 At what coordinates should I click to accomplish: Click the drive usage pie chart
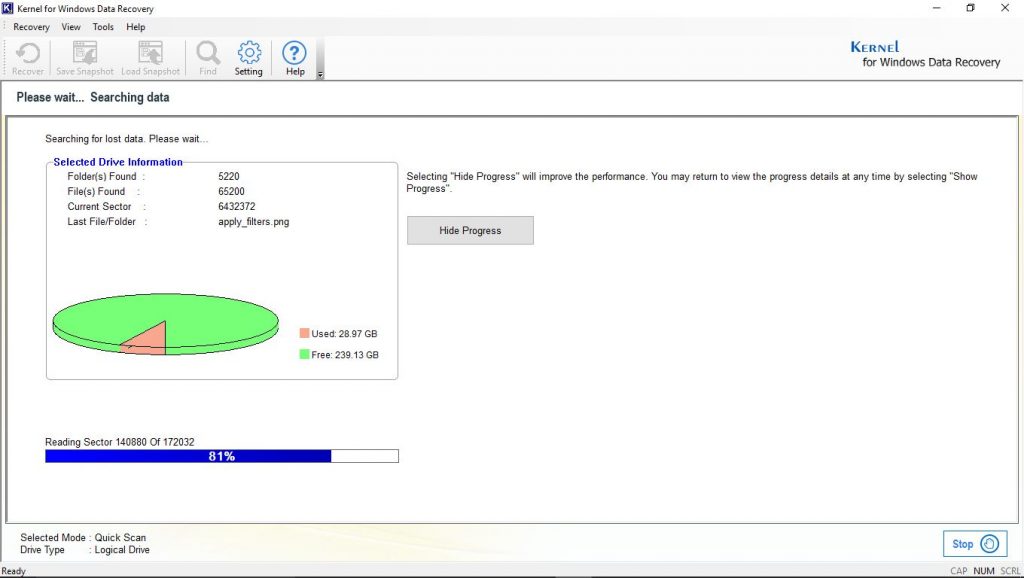coord(165,323)
